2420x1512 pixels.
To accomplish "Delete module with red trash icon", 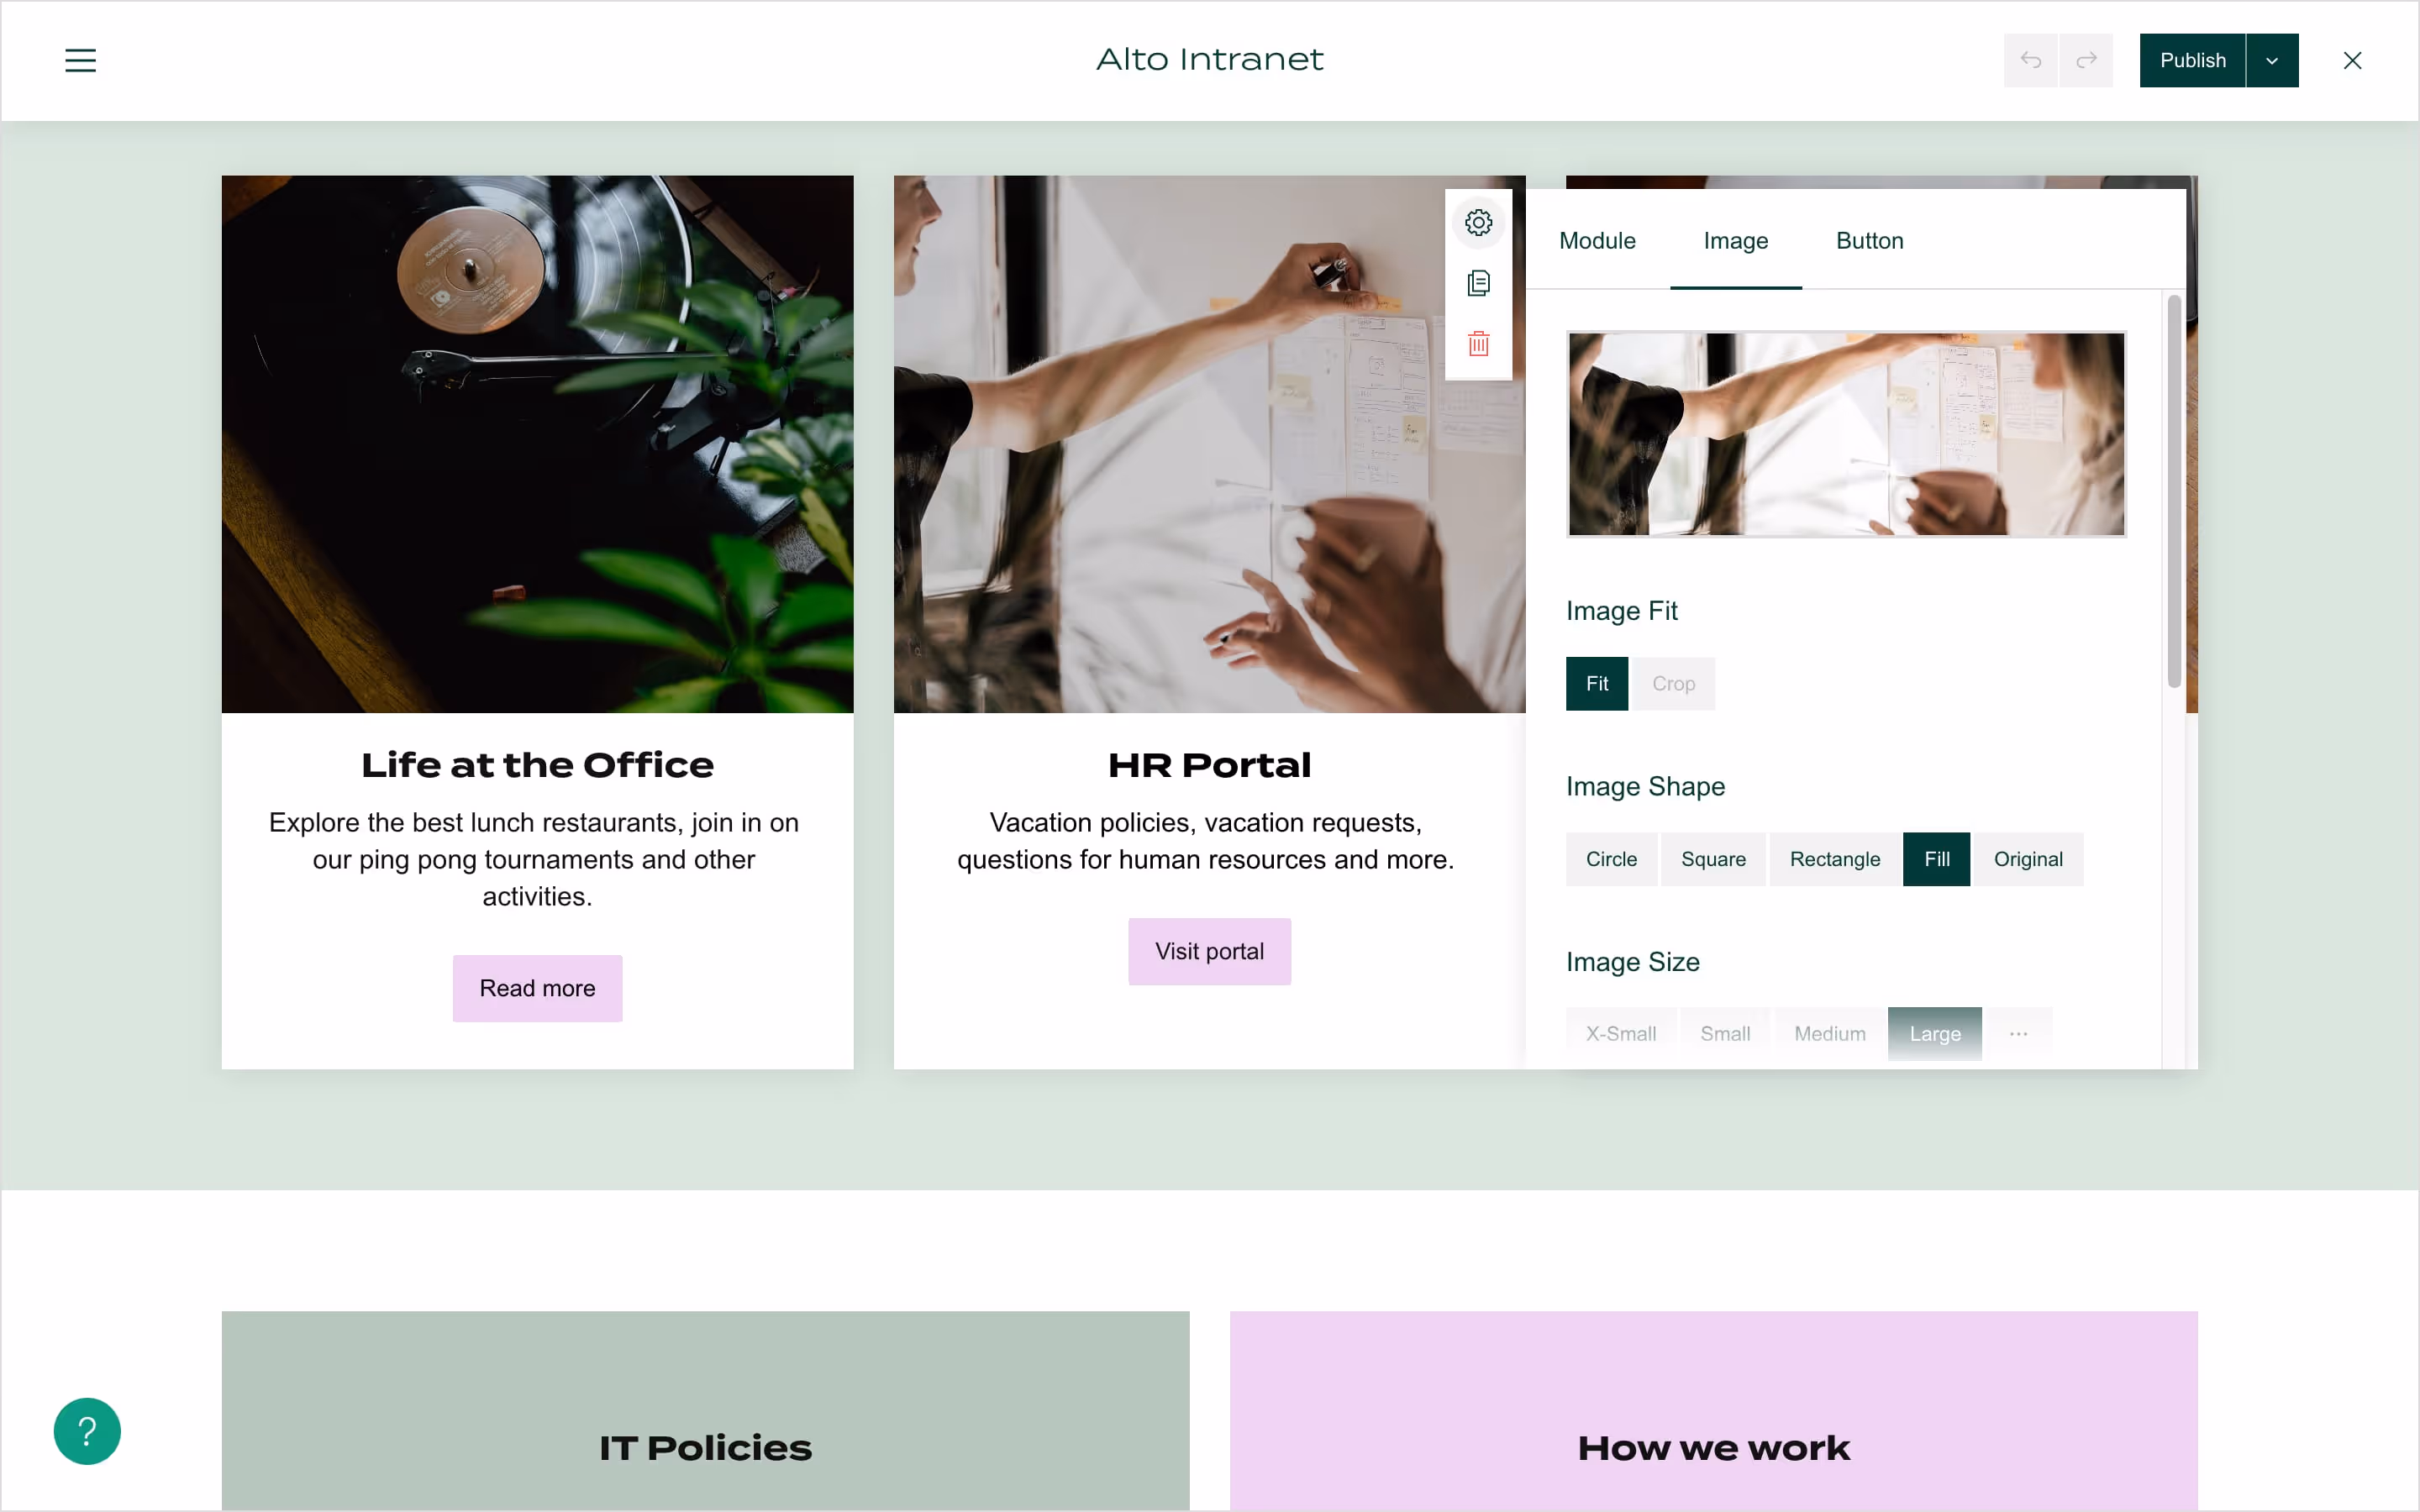I will coord(1478,344).
